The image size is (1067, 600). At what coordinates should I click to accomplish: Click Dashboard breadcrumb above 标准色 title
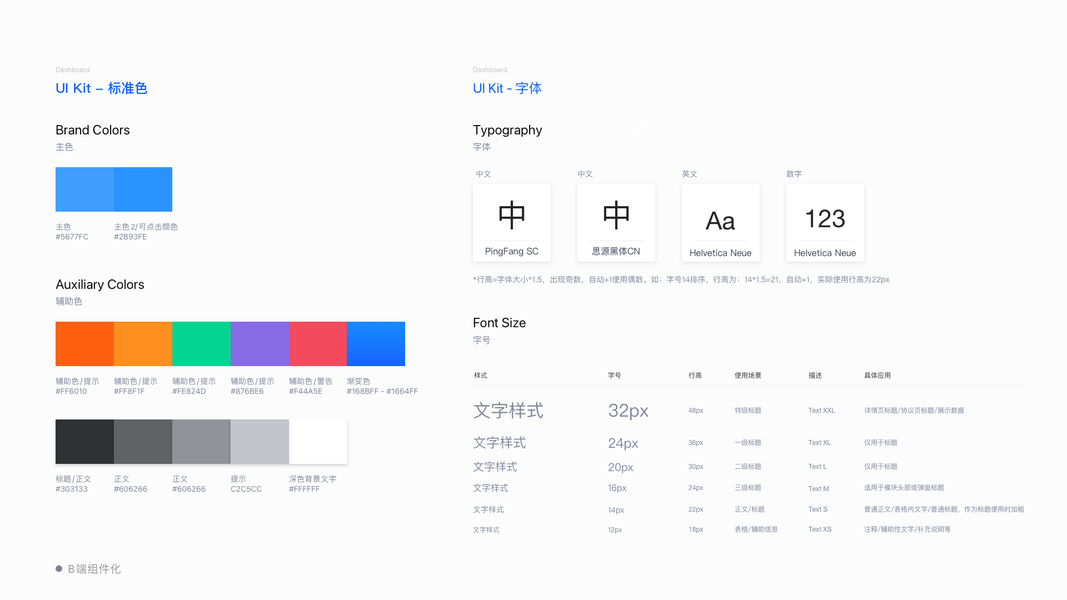click(x=73, y=70)
